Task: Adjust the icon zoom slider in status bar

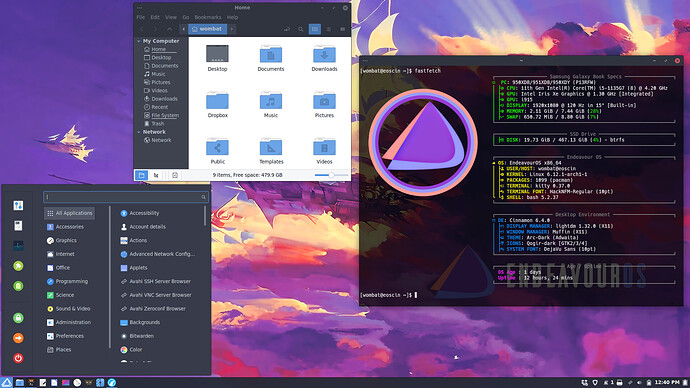Action: click(331, 175)
